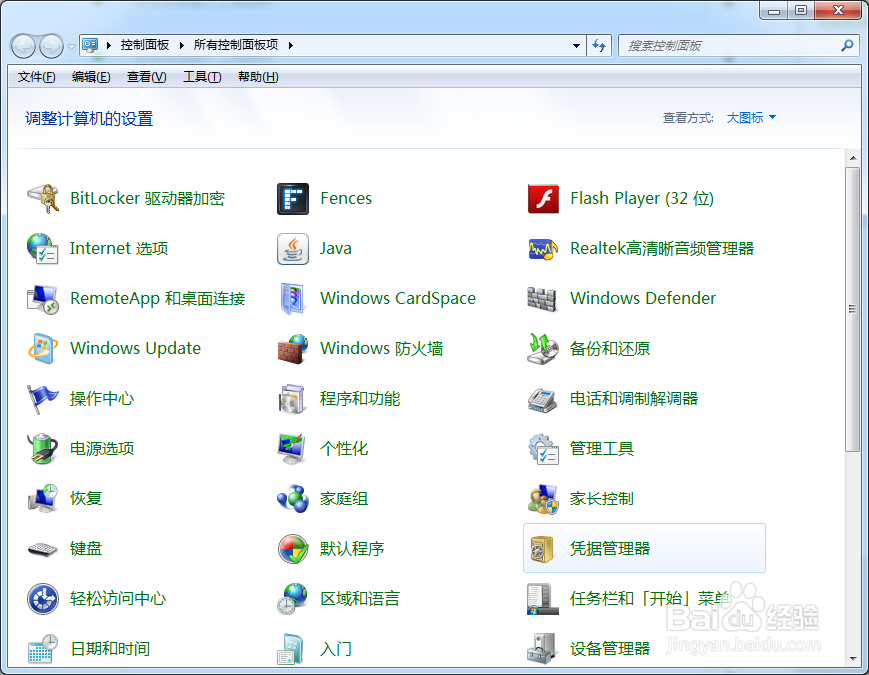The height and width of the screenshot is (675, 869).
Task: Open the 程序和功能 icon
Action: click(x=293, y=398)
